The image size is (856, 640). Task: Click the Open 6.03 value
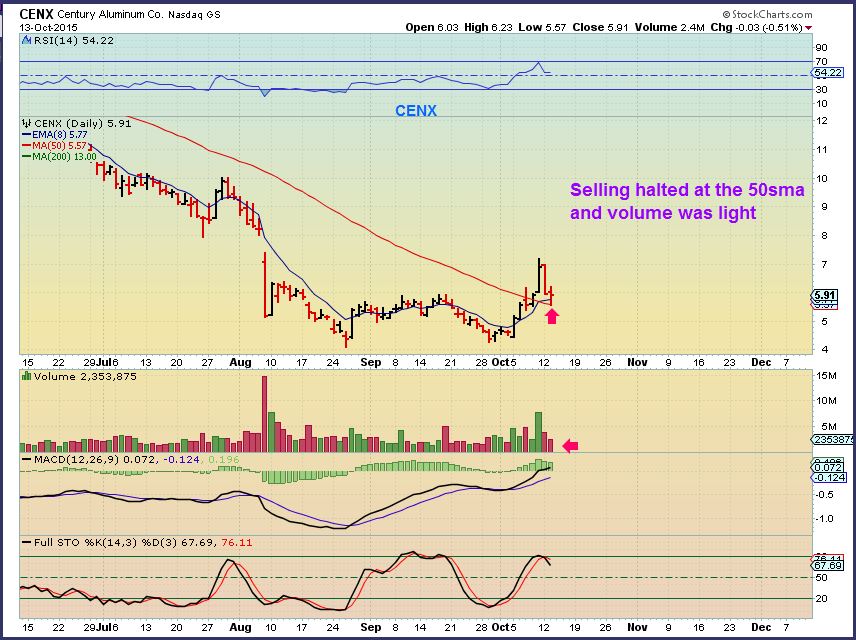pos(432,27)
